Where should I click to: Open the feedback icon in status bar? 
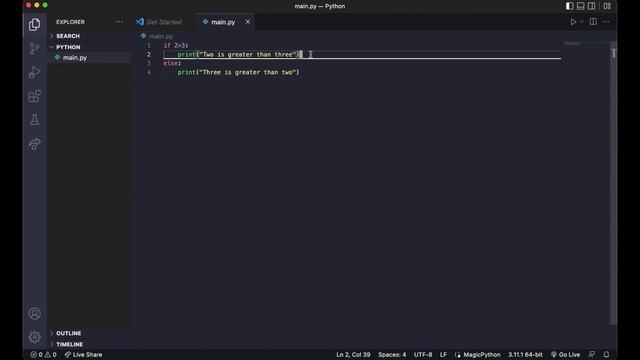click(x=591, y=355)
